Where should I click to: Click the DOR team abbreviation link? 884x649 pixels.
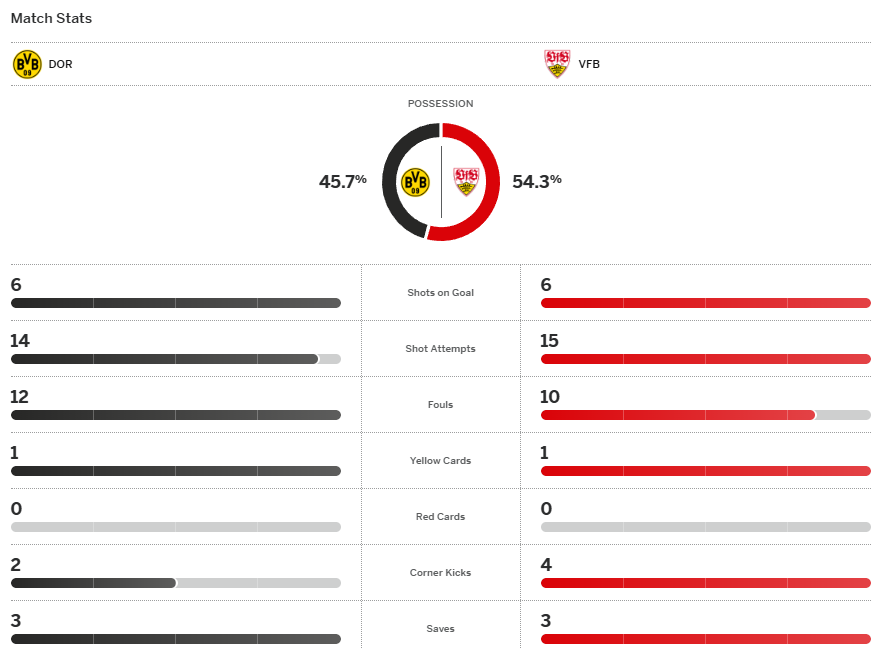point(60,65)
